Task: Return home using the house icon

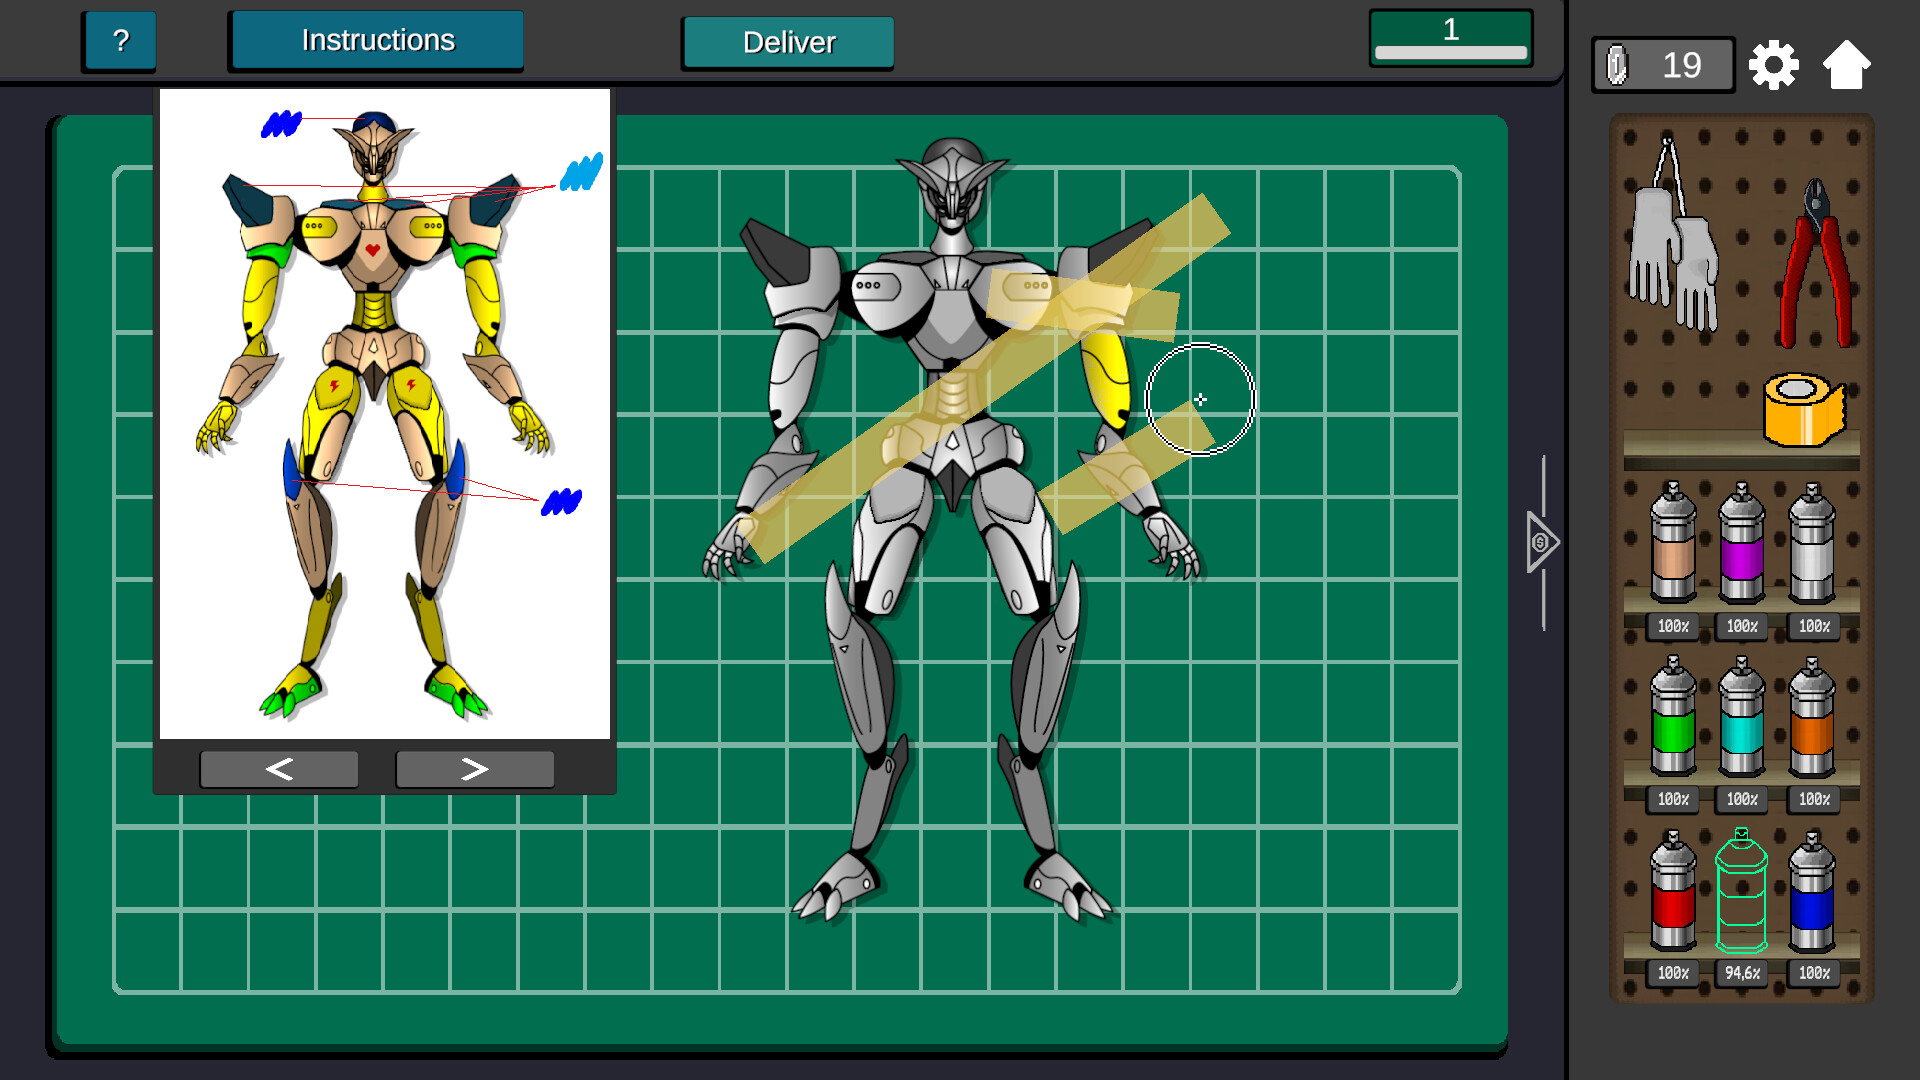Action: tap(1847, 64)
